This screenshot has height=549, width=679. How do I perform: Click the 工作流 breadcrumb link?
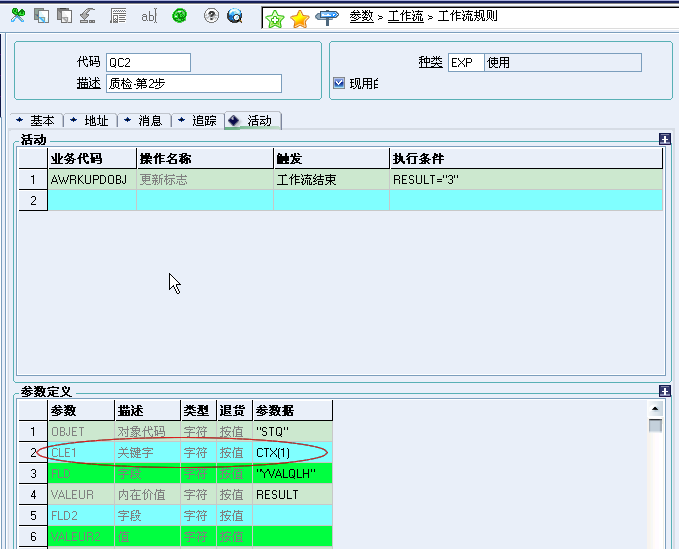[x=405, y=17]
